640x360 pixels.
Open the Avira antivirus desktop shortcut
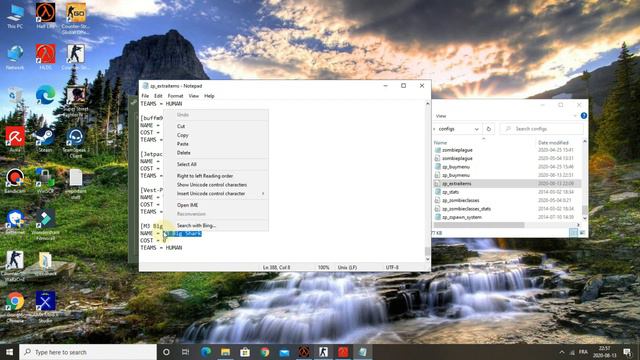(x=15, y=140)
